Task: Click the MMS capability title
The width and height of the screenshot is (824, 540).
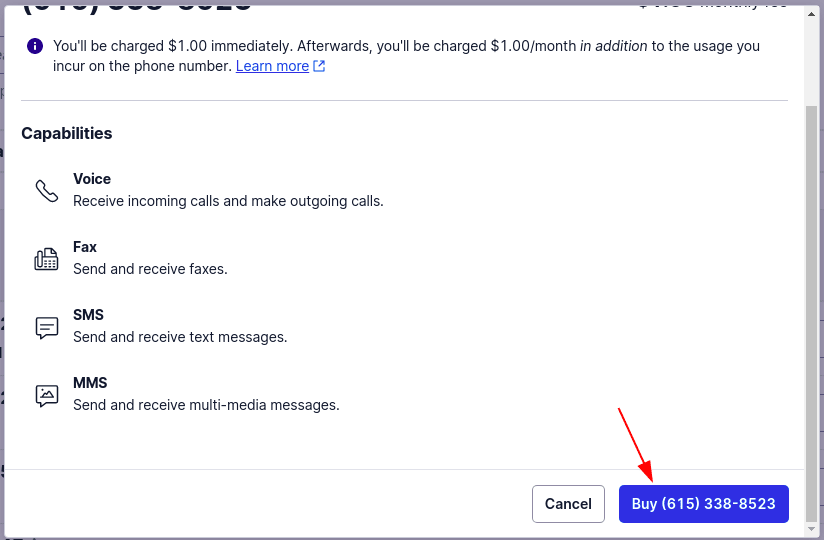Action: pos(90,383)
